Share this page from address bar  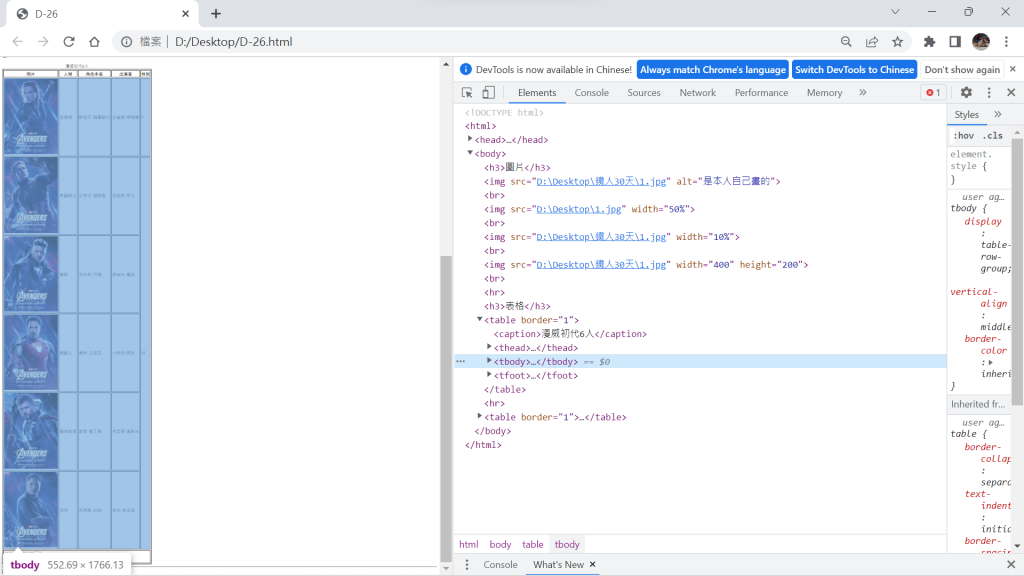[872, 42]
